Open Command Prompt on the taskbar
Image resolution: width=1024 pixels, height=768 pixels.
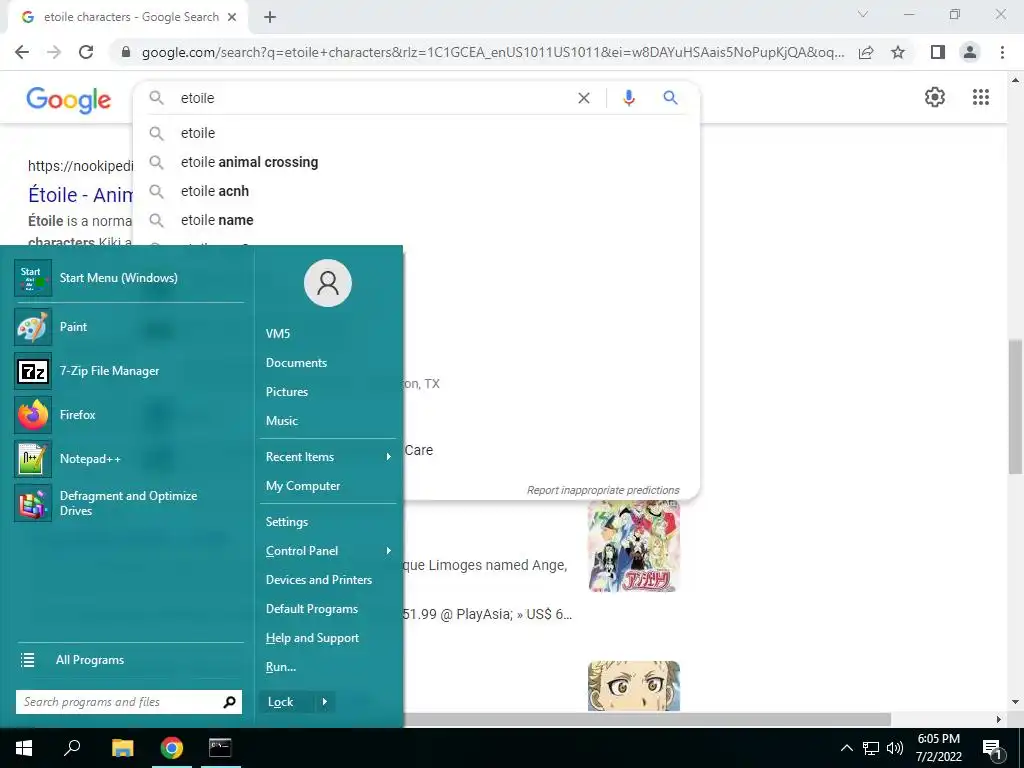(220, 748)
